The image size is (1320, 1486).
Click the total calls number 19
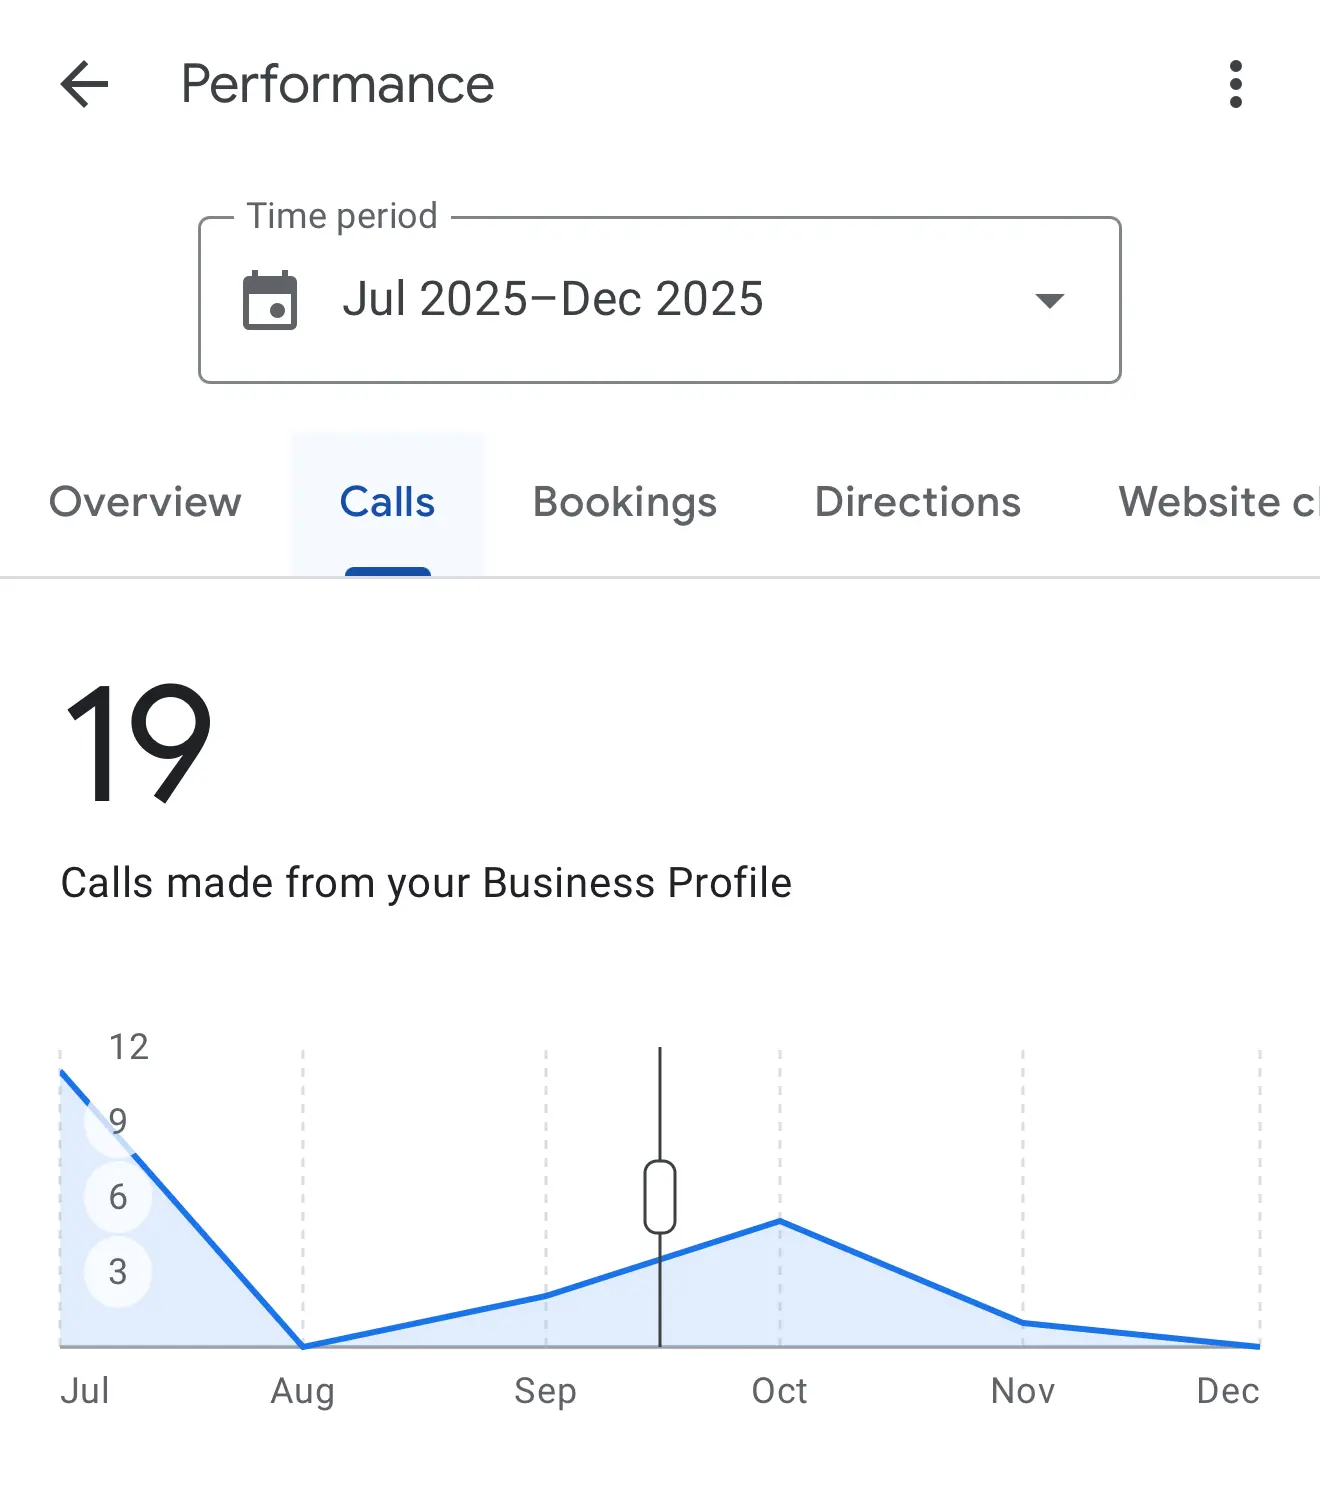click(138, 742)
